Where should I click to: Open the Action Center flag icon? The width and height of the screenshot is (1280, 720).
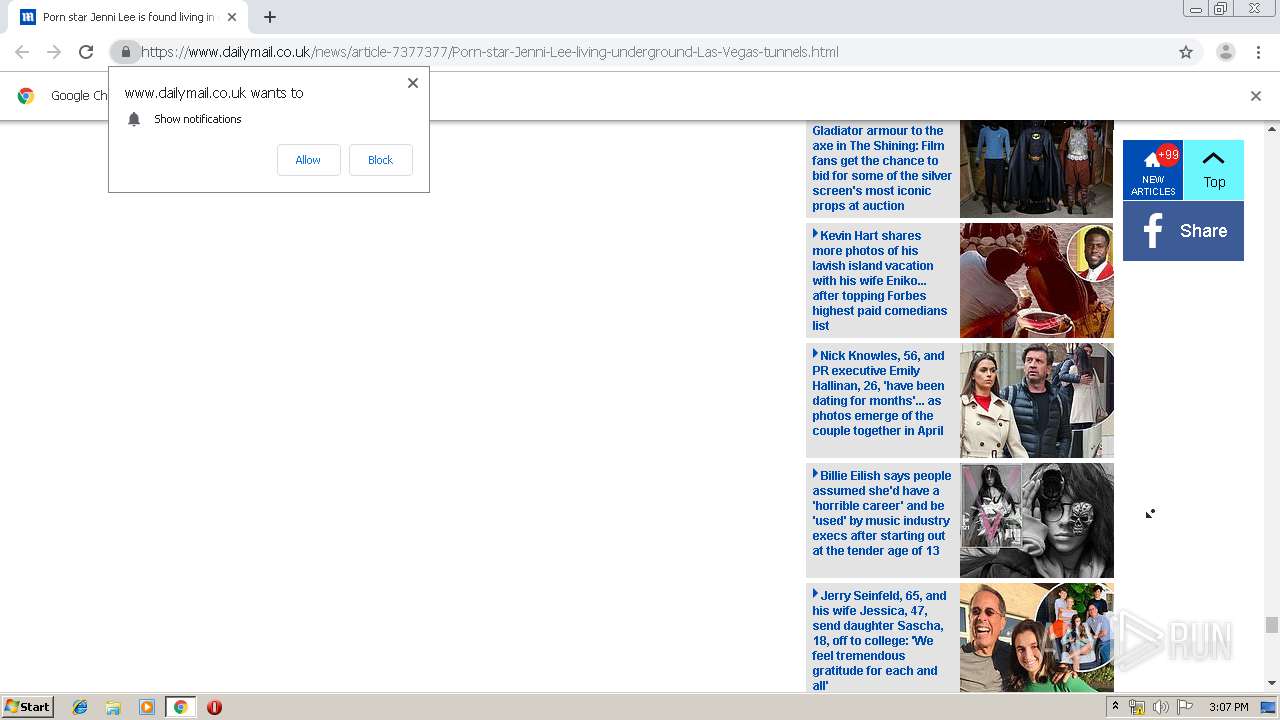click(x=1185, y=707)
